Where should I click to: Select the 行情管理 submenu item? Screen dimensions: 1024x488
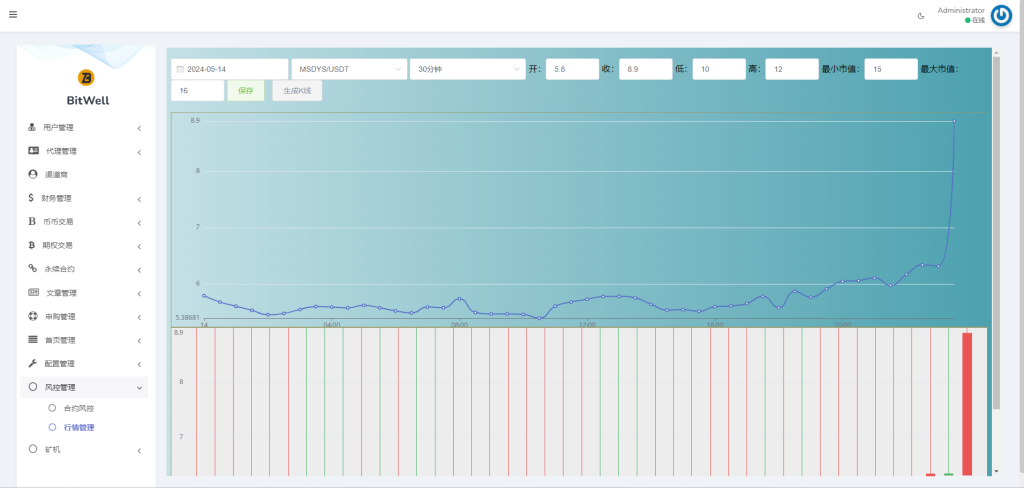(x=78, y=428)
